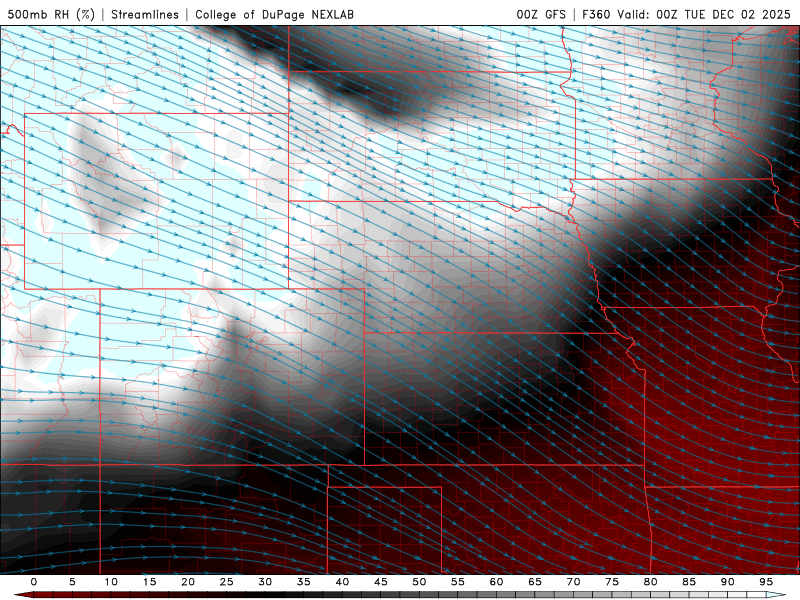Screen dimensions: 800x600
Task: Click the "00Z GFS" model label
Action: tap(541, 14)
